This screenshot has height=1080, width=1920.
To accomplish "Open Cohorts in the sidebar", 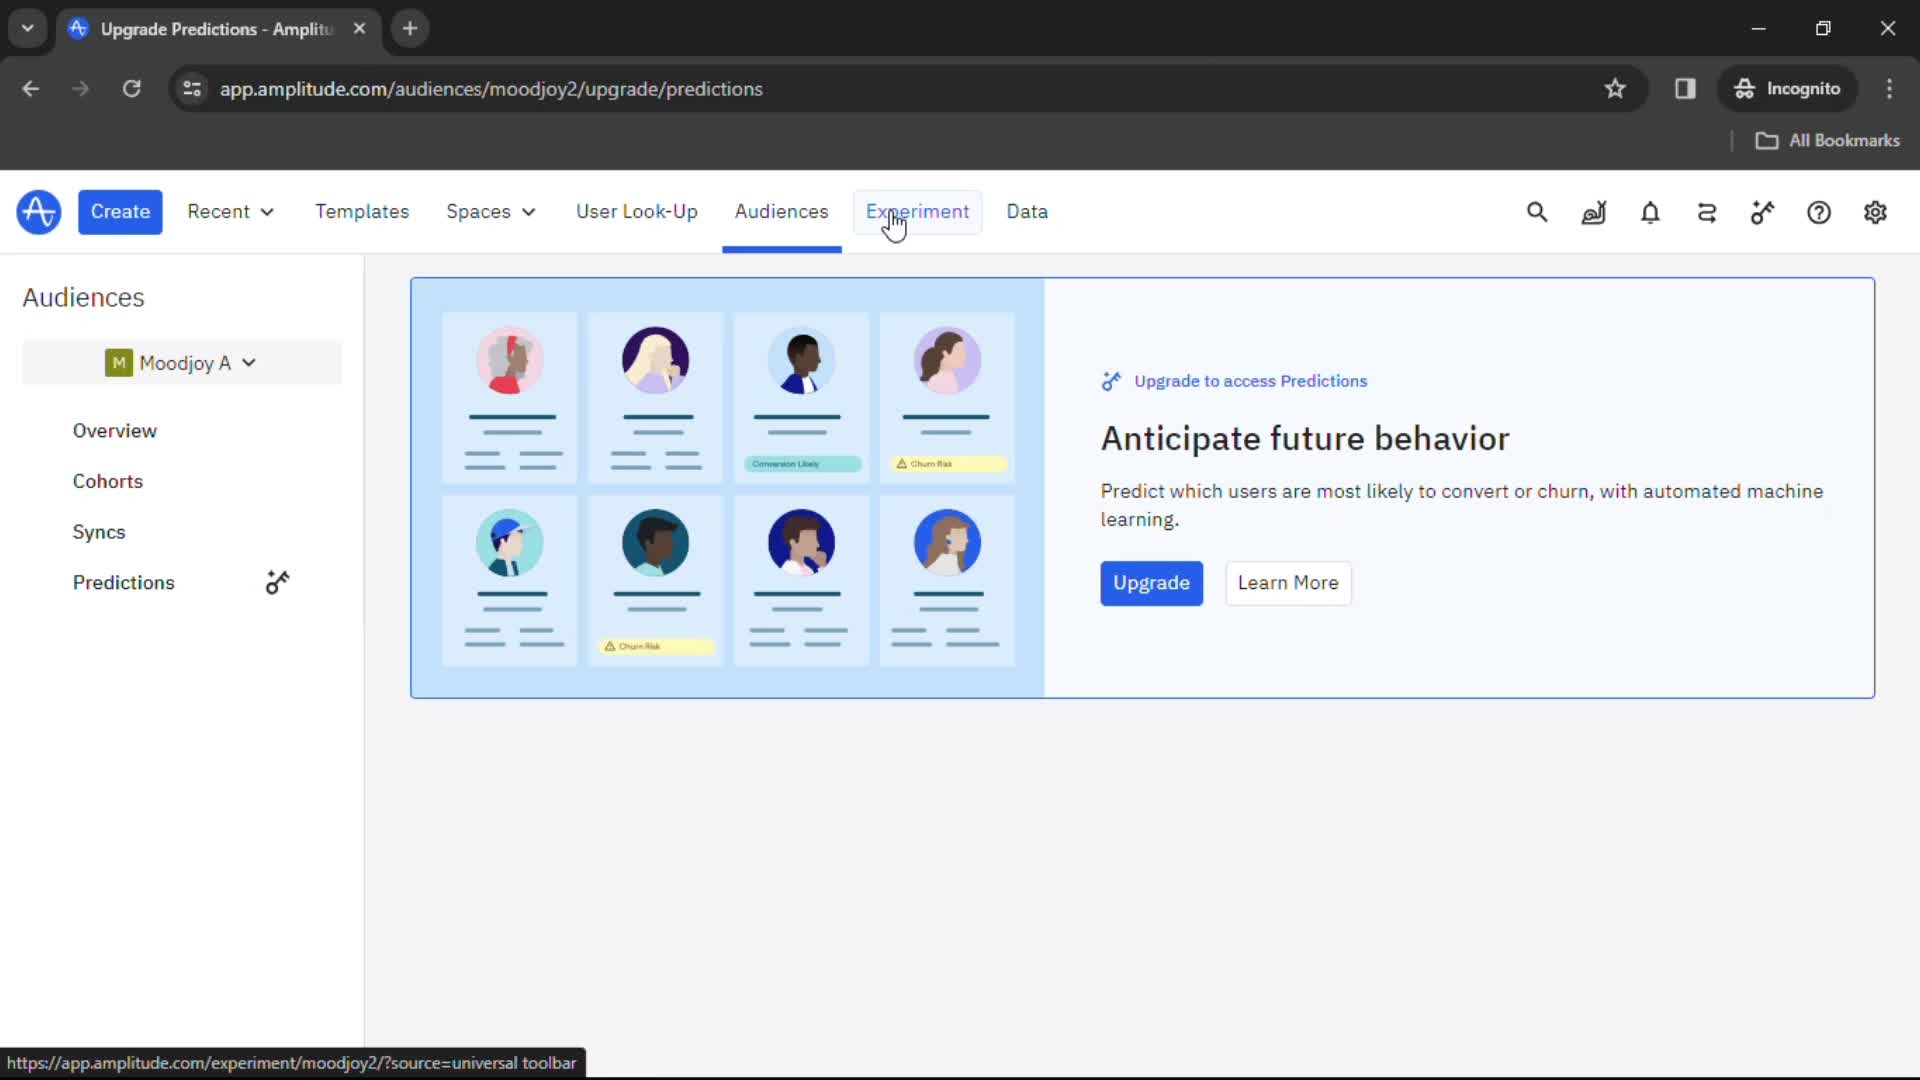I will point(107,481).
